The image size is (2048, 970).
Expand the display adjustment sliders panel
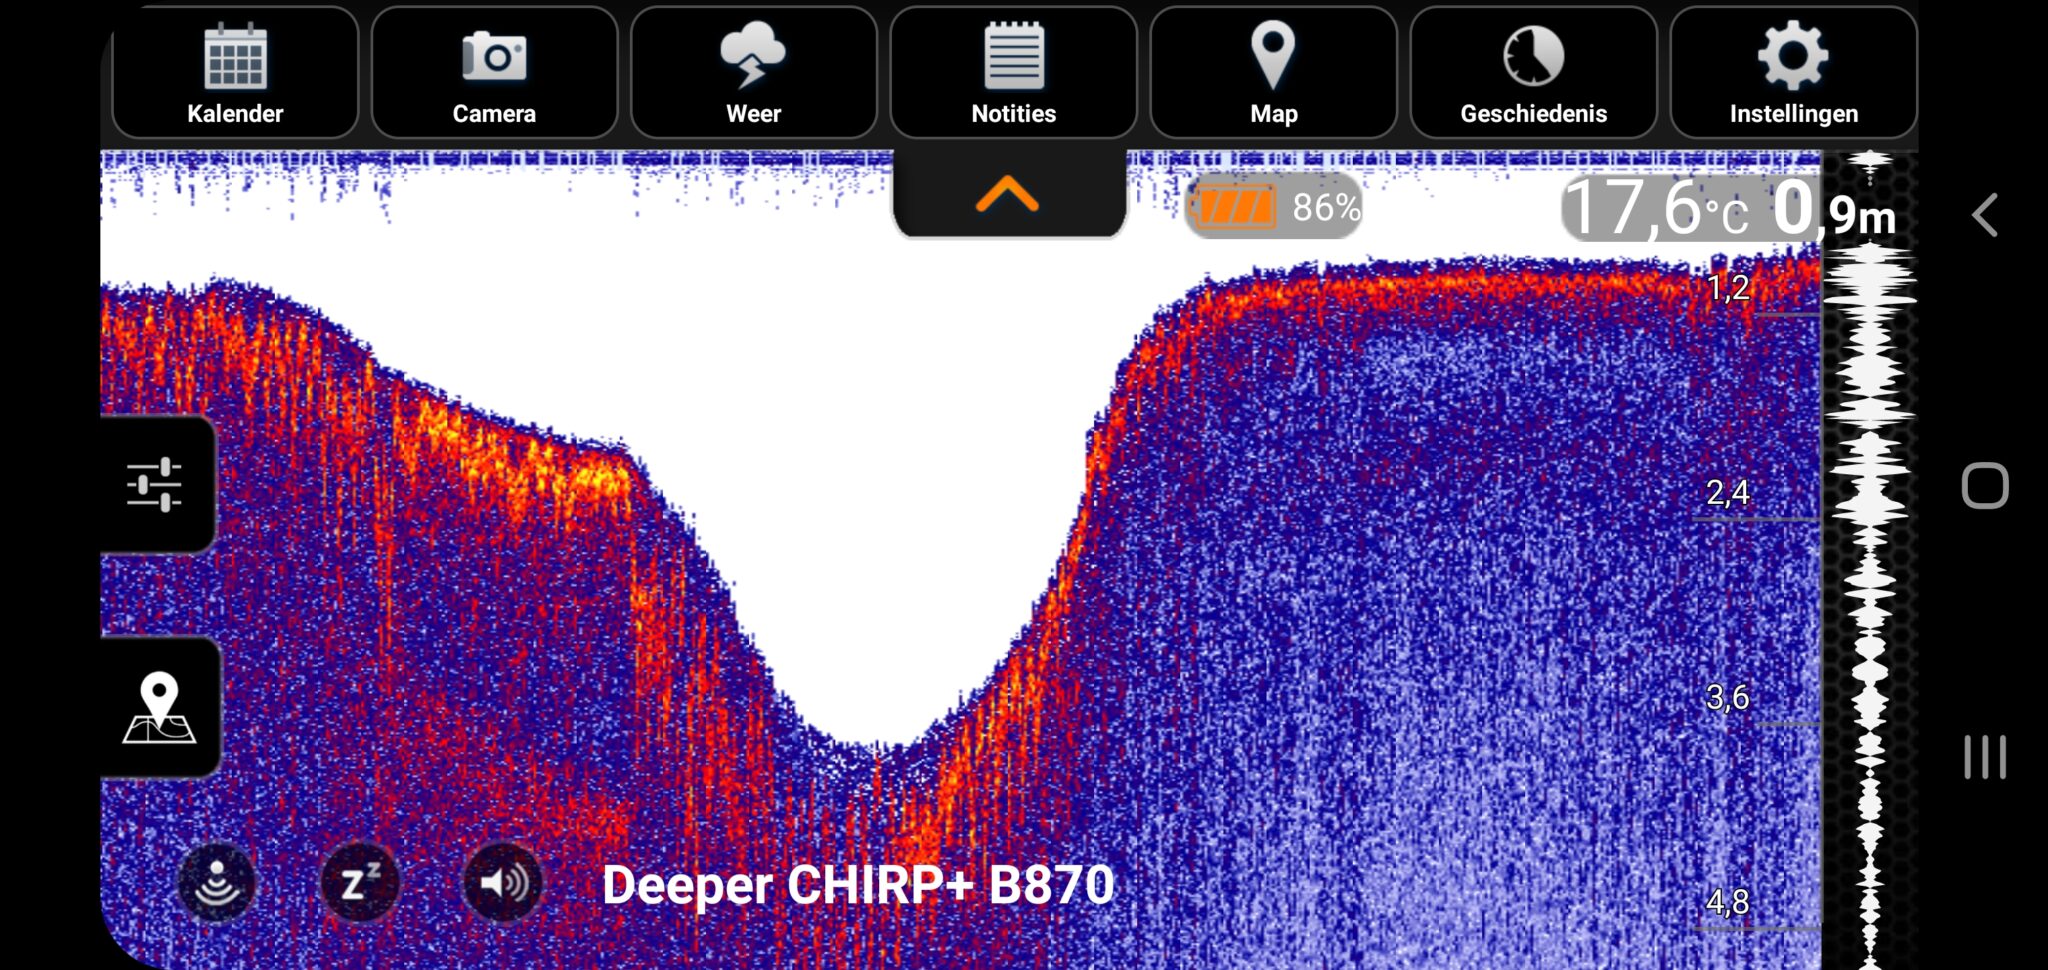[x=156, y=482]
